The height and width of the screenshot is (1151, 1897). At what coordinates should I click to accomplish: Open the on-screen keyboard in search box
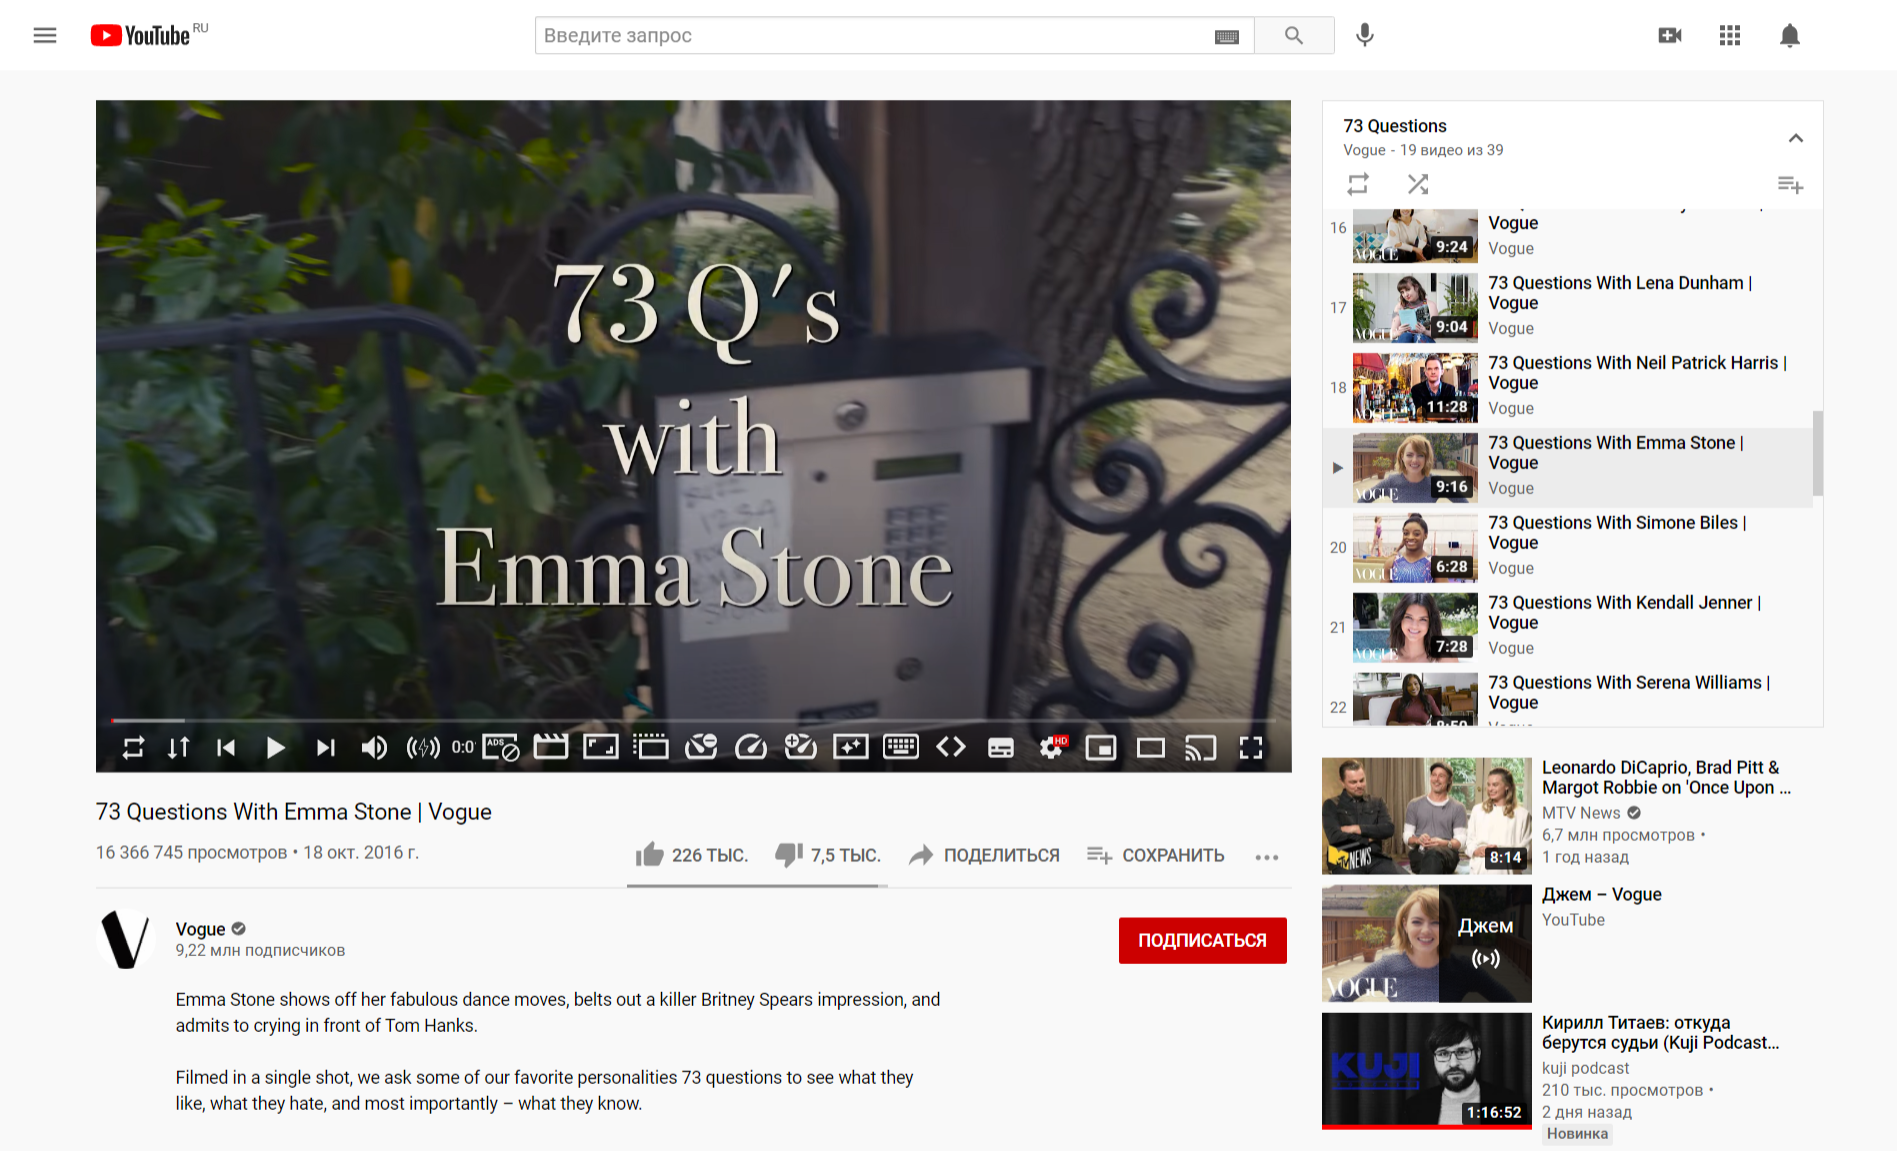pos(1227,37)
